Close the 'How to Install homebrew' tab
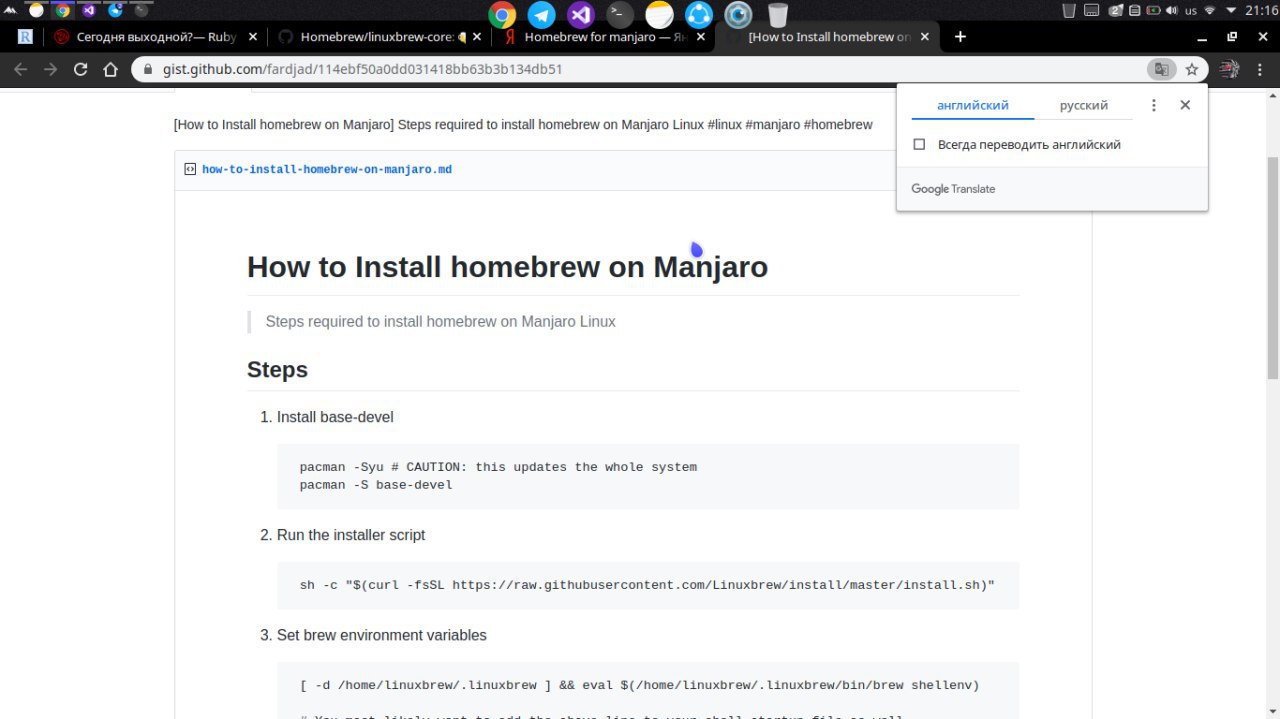1280x719 pixels. (925, 37)
